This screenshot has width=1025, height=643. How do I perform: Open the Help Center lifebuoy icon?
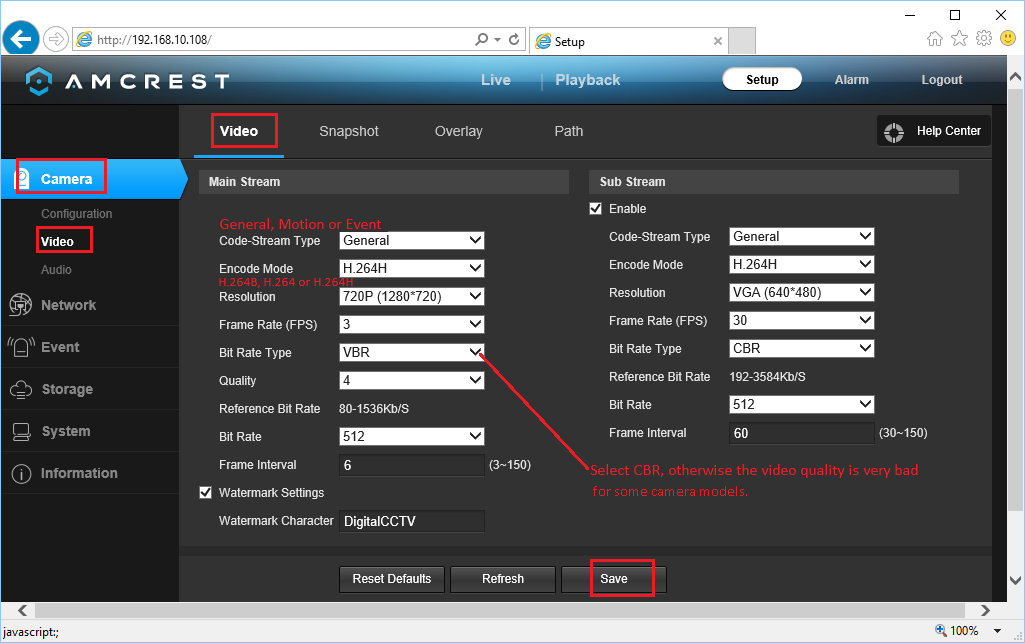tap(896, 131)
